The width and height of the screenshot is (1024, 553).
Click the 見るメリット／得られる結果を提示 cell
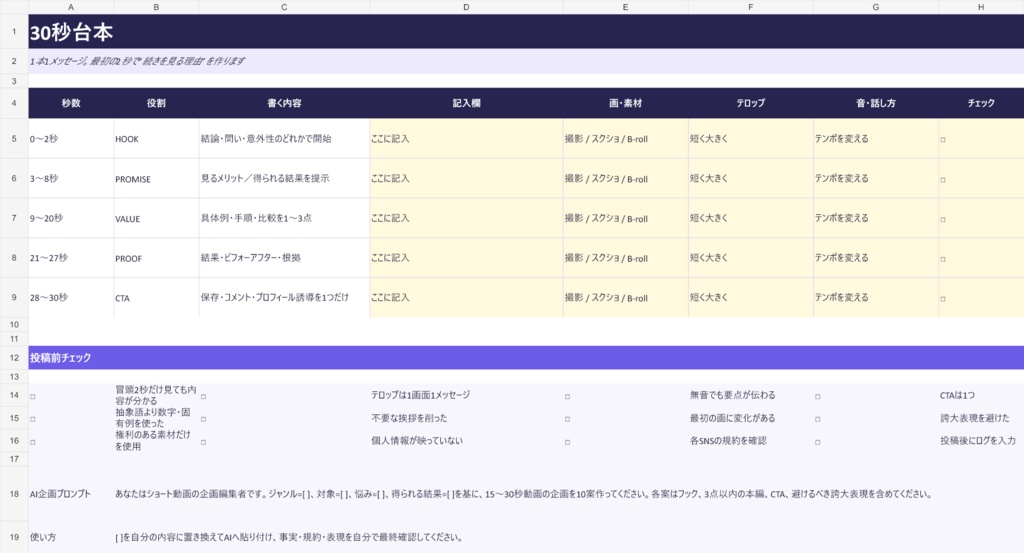click(x=284, y=178)
